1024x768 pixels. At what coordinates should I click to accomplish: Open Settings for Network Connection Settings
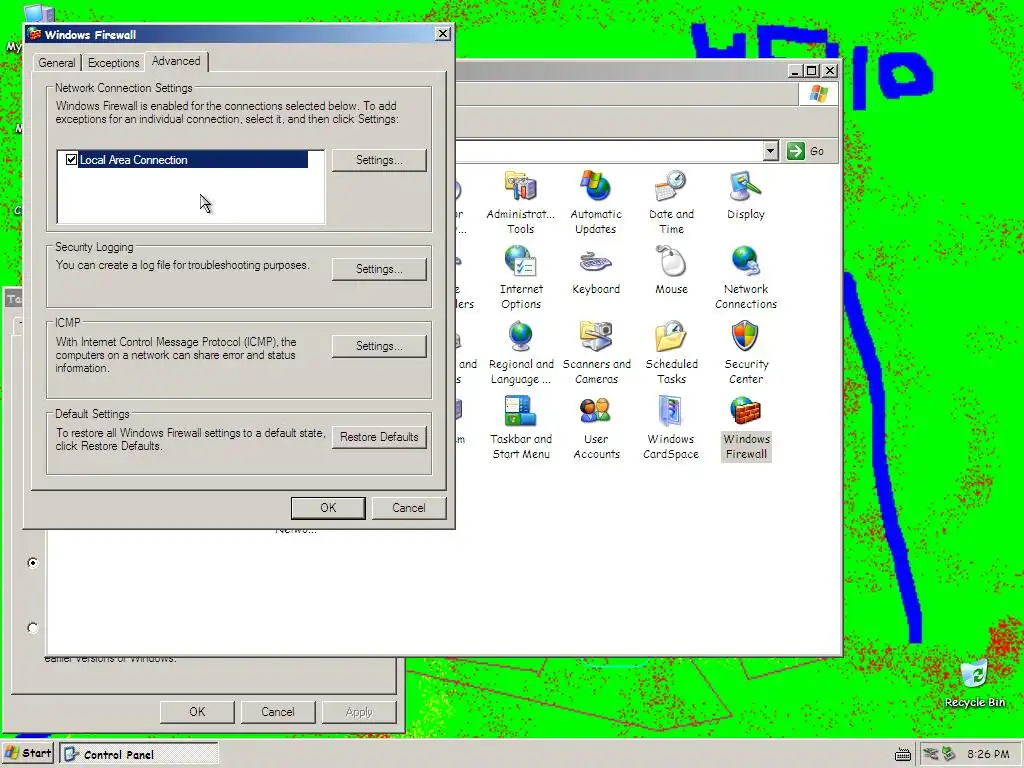(x=379, y=160)
